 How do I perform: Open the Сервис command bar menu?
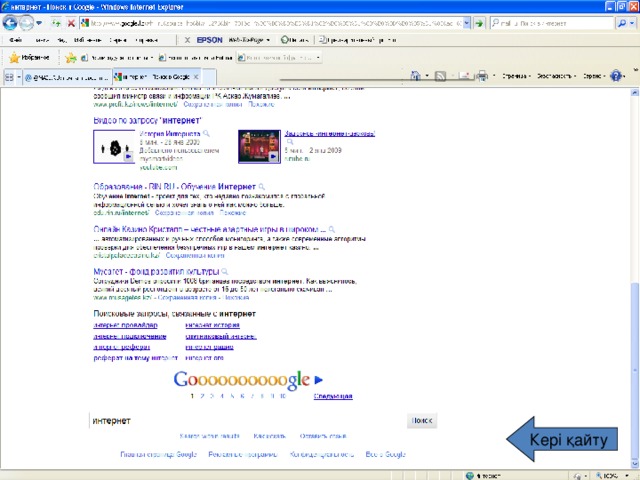pyautogui.click(x=594, y=76)
